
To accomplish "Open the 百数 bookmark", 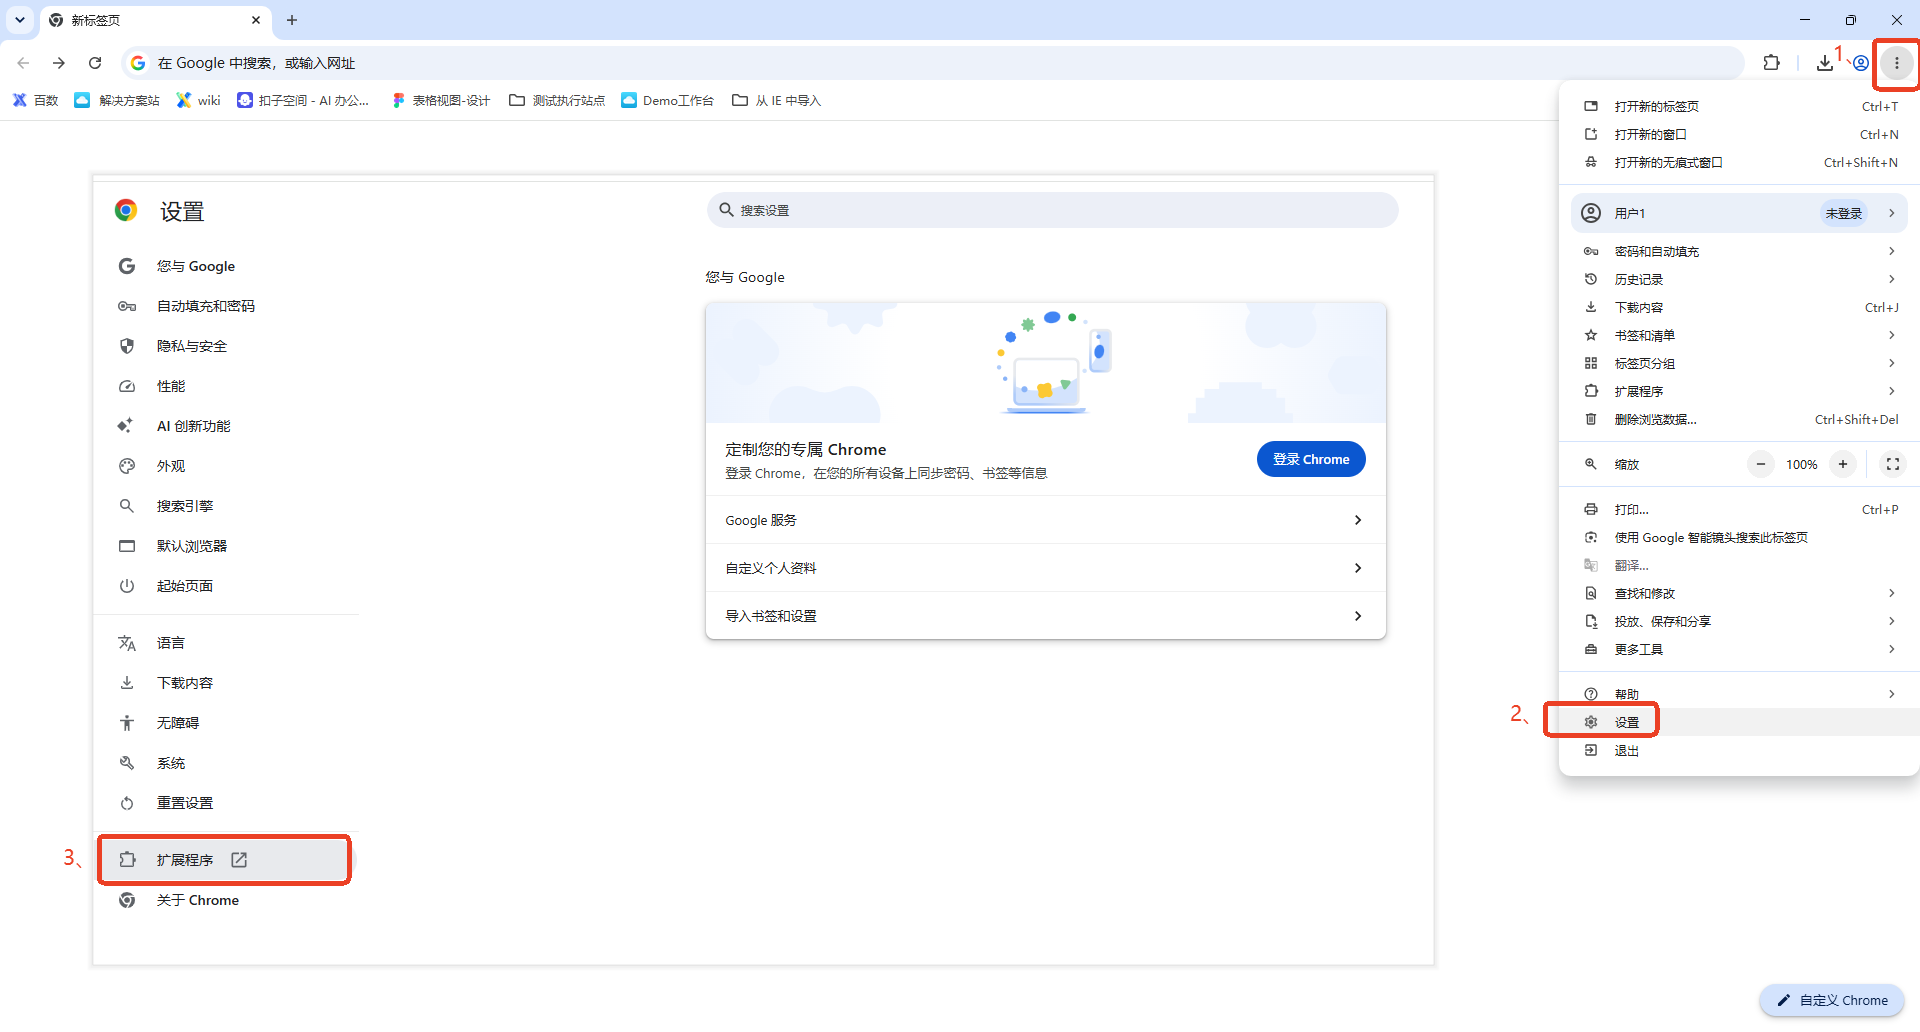I will tap(36, 100).
